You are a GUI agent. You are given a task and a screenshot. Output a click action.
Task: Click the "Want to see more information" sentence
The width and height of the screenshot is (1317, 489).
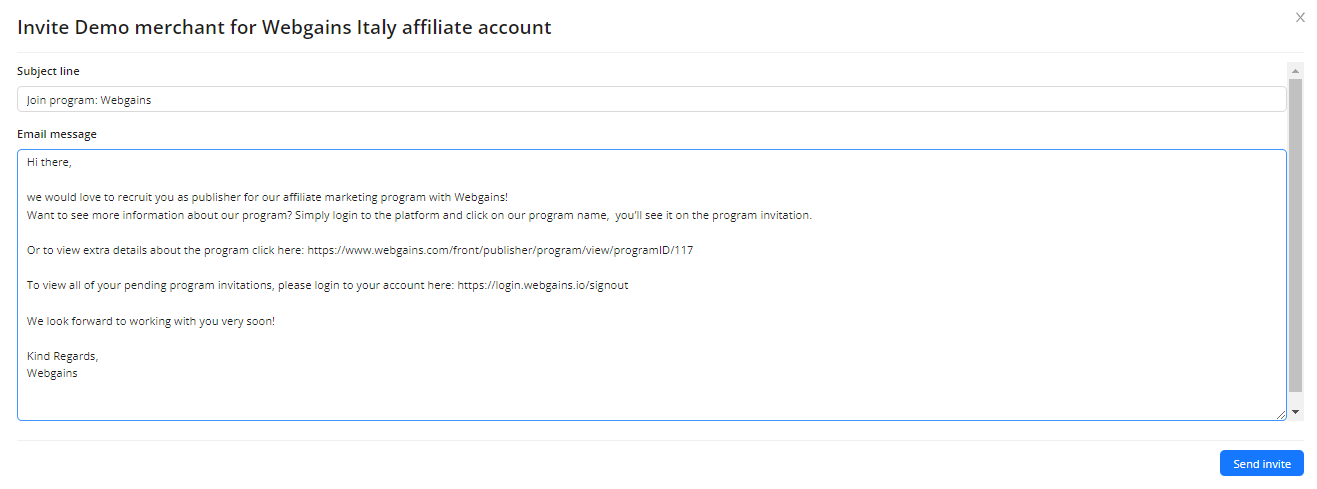click(x=160, y=216)
